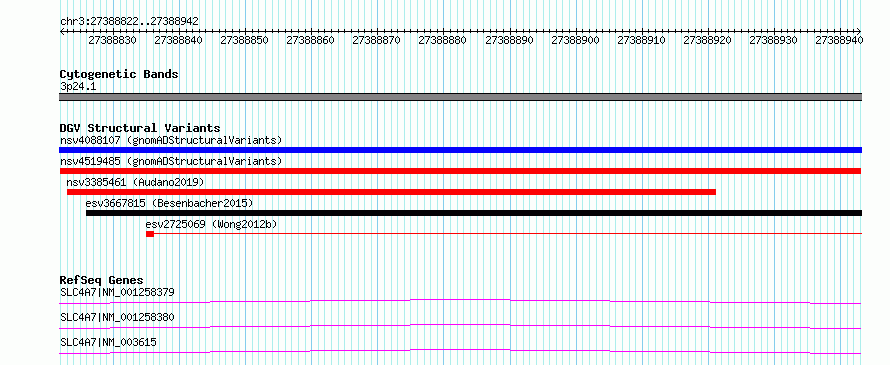Select transcript label SLC4A7|NM_001258380

pos(117,317)
